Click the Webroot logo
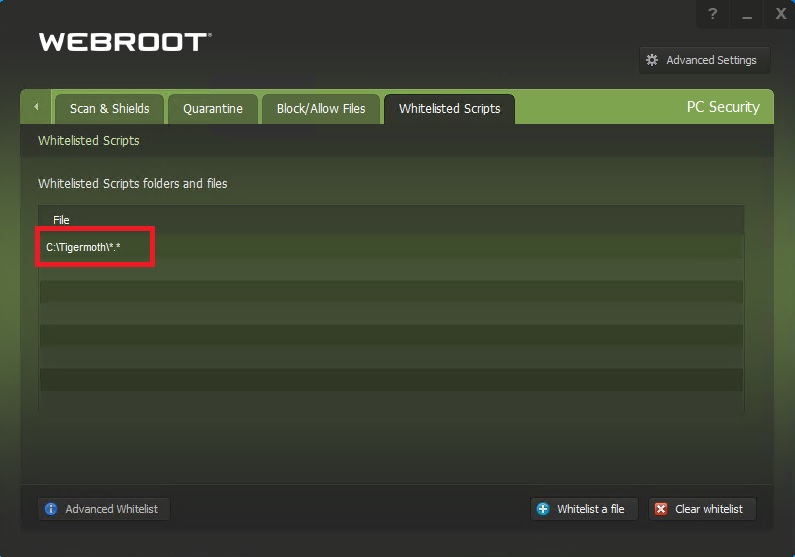 [x=125, y=42]
